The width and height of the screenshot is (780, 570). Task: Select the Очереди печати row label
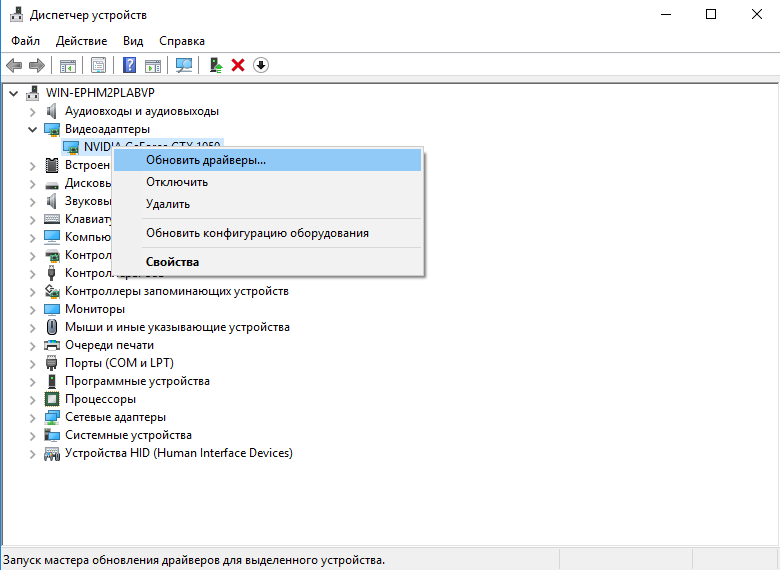pyautogui.click(x=109, y=345)
